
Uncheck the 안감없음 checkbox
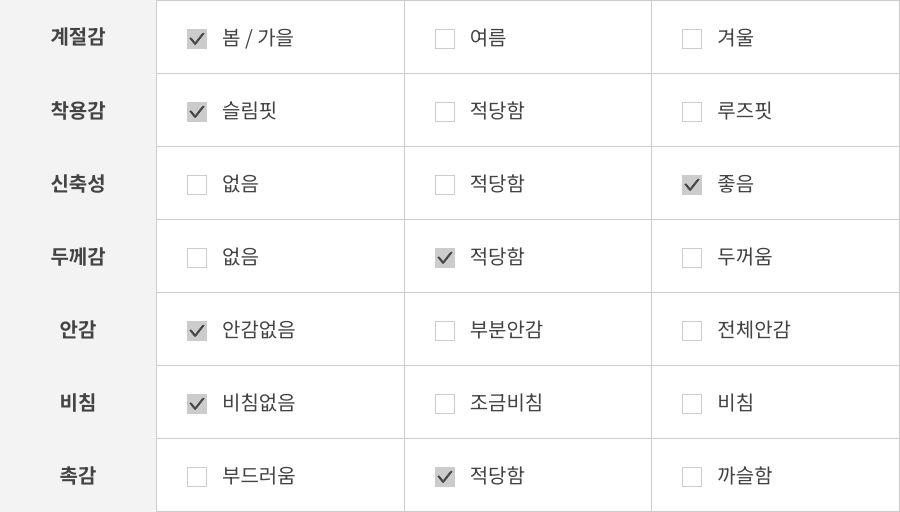coord(197,331)
